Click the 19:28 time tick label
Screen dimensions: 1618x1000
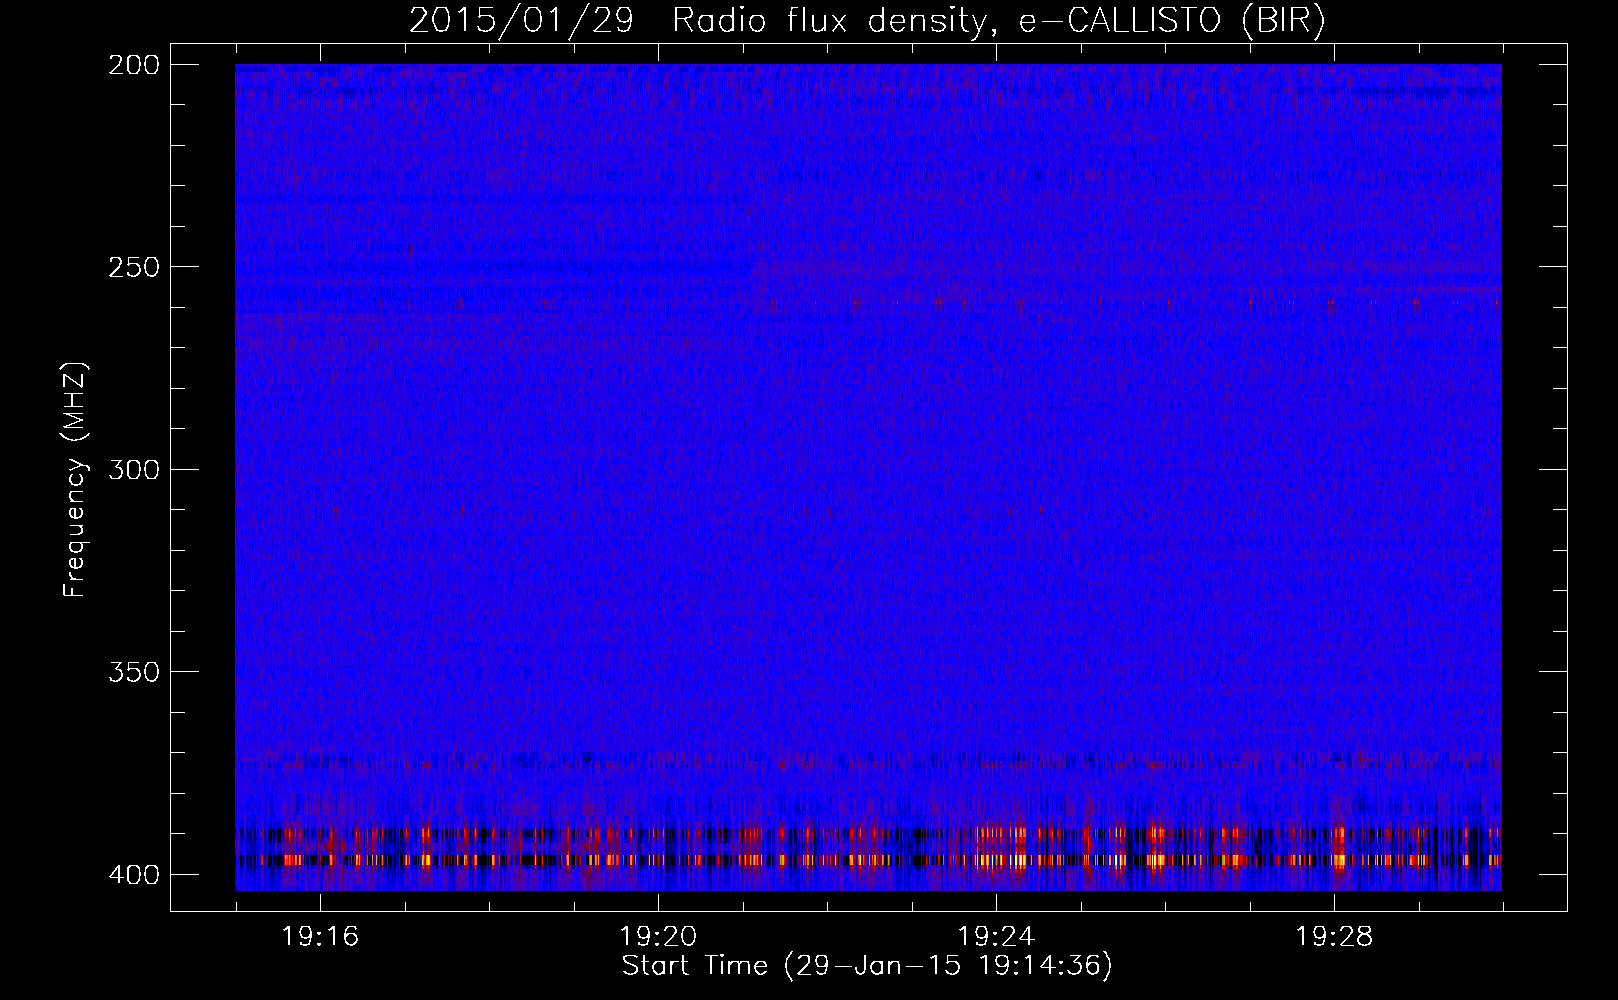[1334, 937]
